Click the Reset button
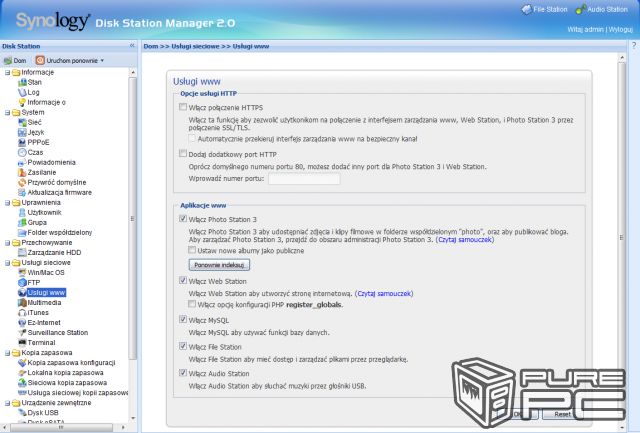Viewport: 640px width, 433px height. 562,414
